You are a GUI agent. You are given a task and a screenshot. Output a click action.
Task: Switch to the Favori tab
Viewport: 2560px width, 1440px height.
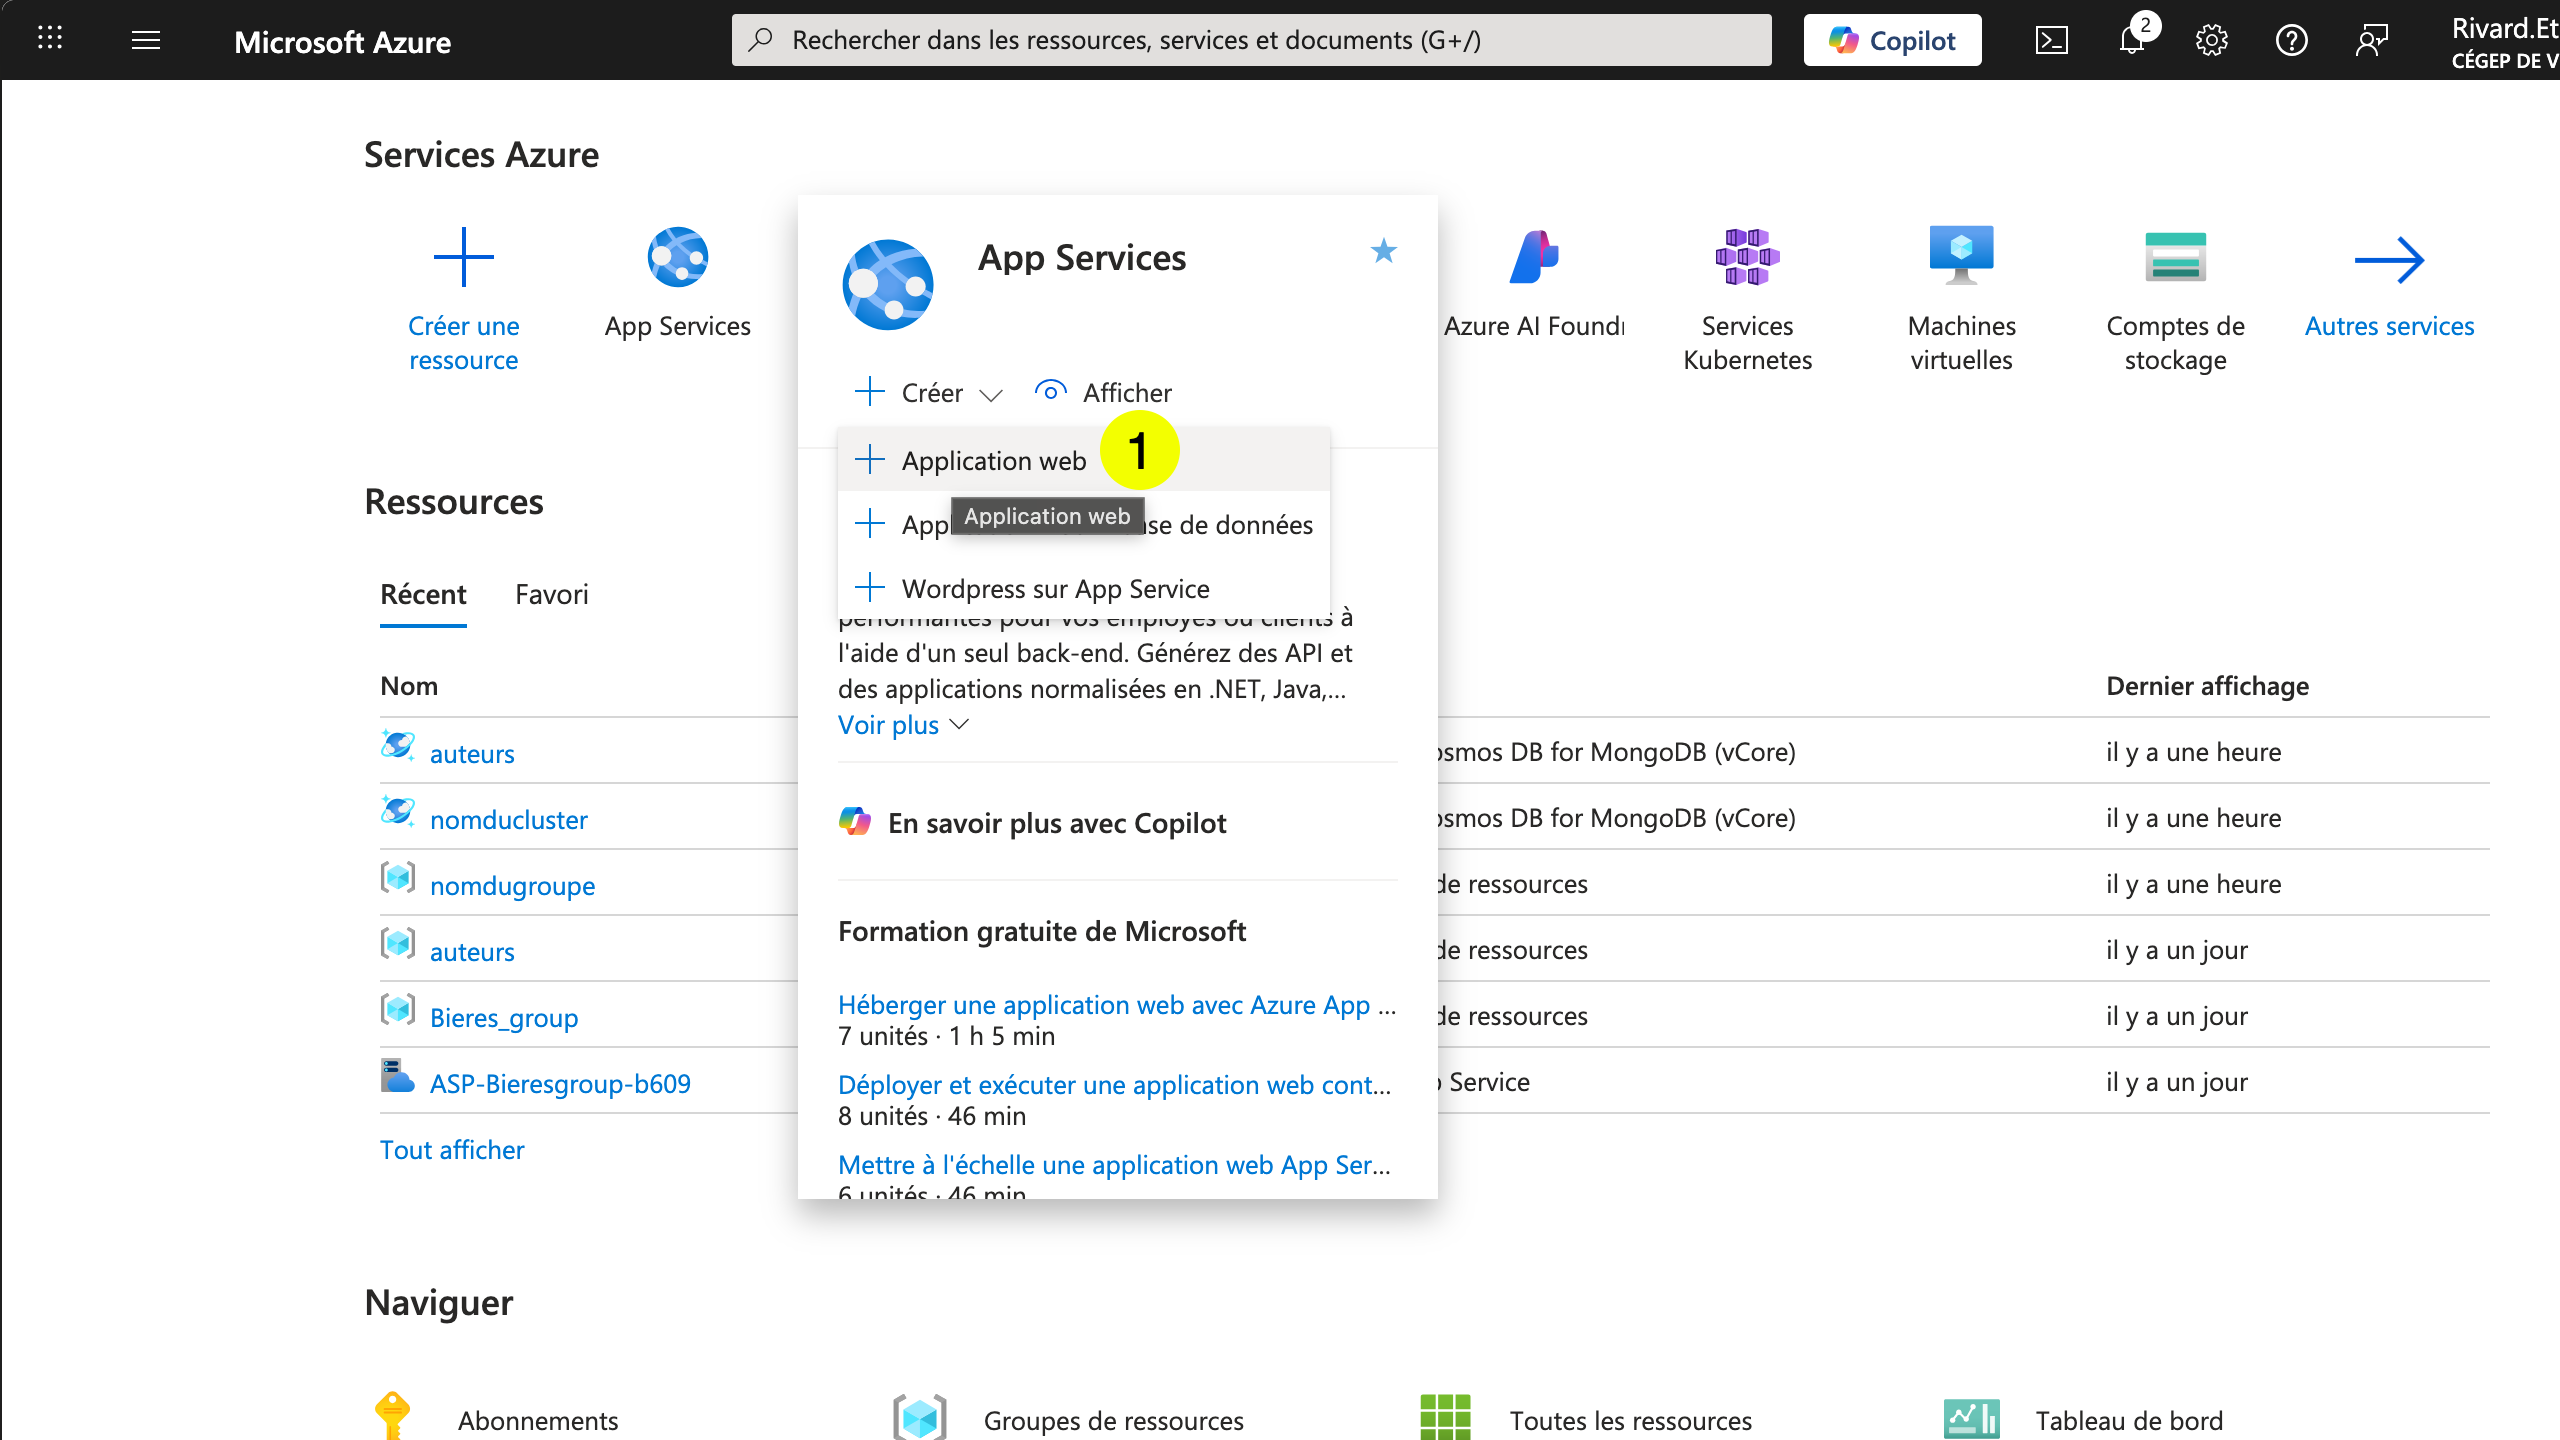point(551,594)
